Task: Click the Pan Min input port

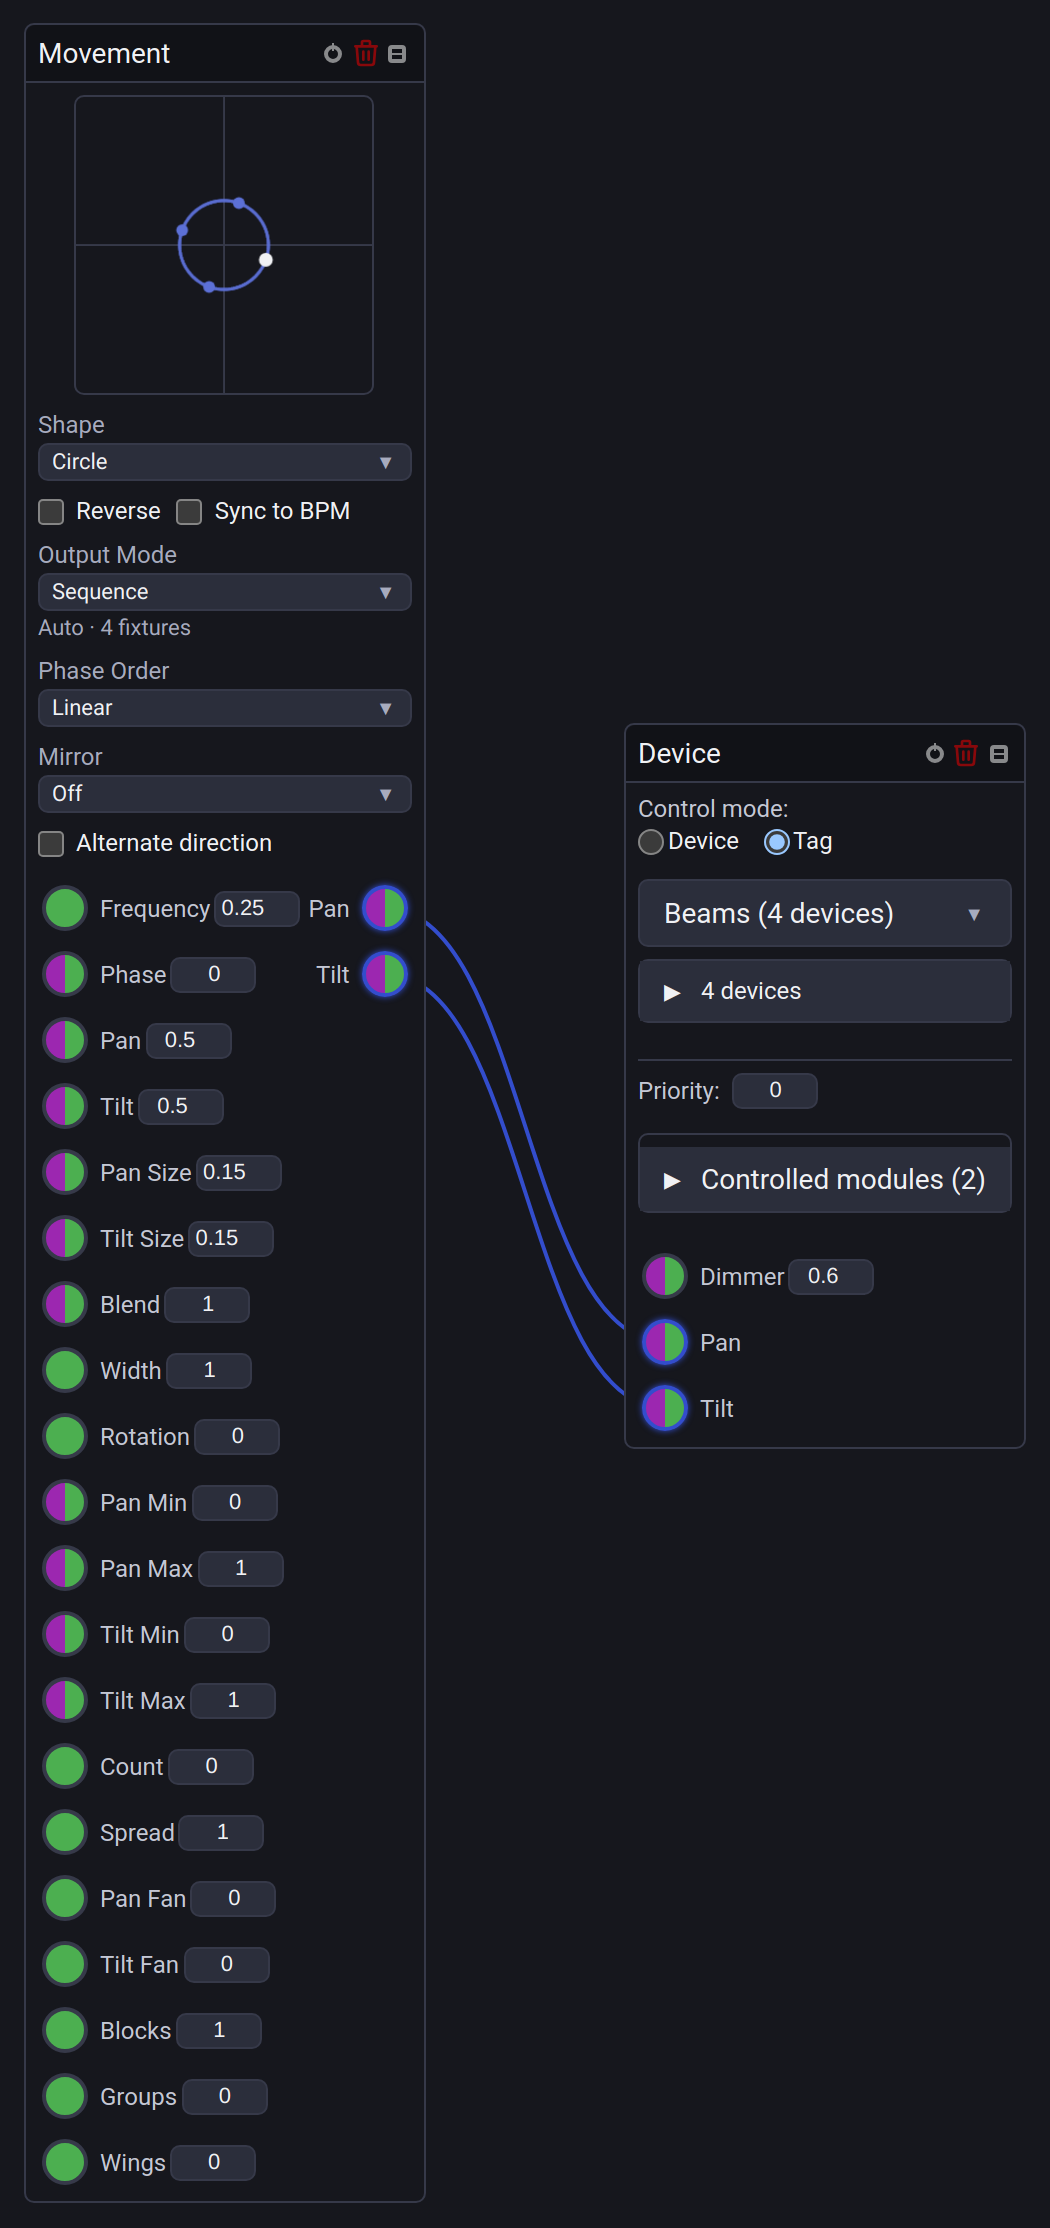Action: [65, 1502]
